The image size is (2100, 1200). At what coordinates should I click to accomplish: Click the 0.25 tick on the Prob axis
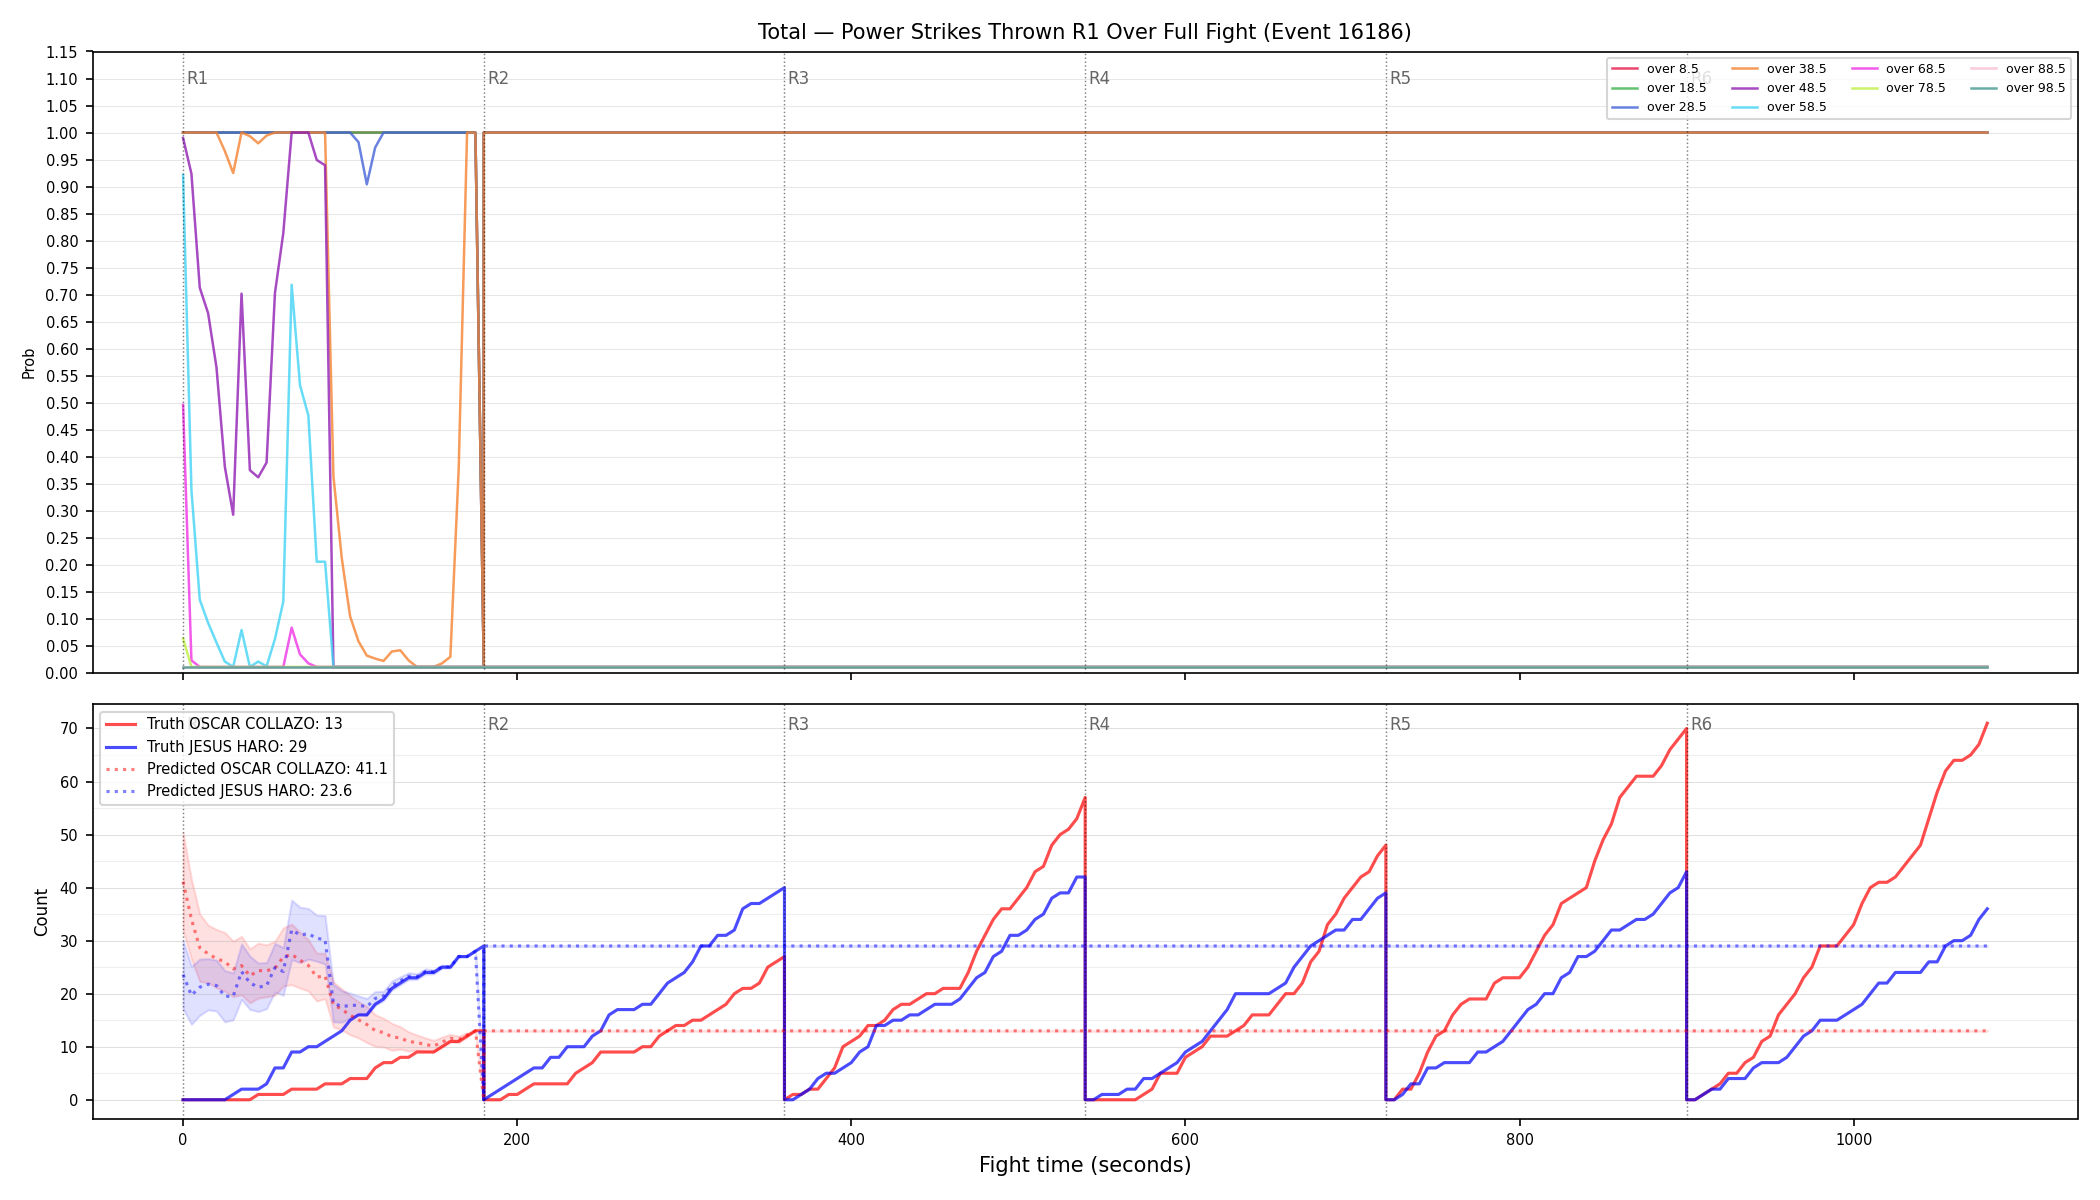click(x=62, y=538)
